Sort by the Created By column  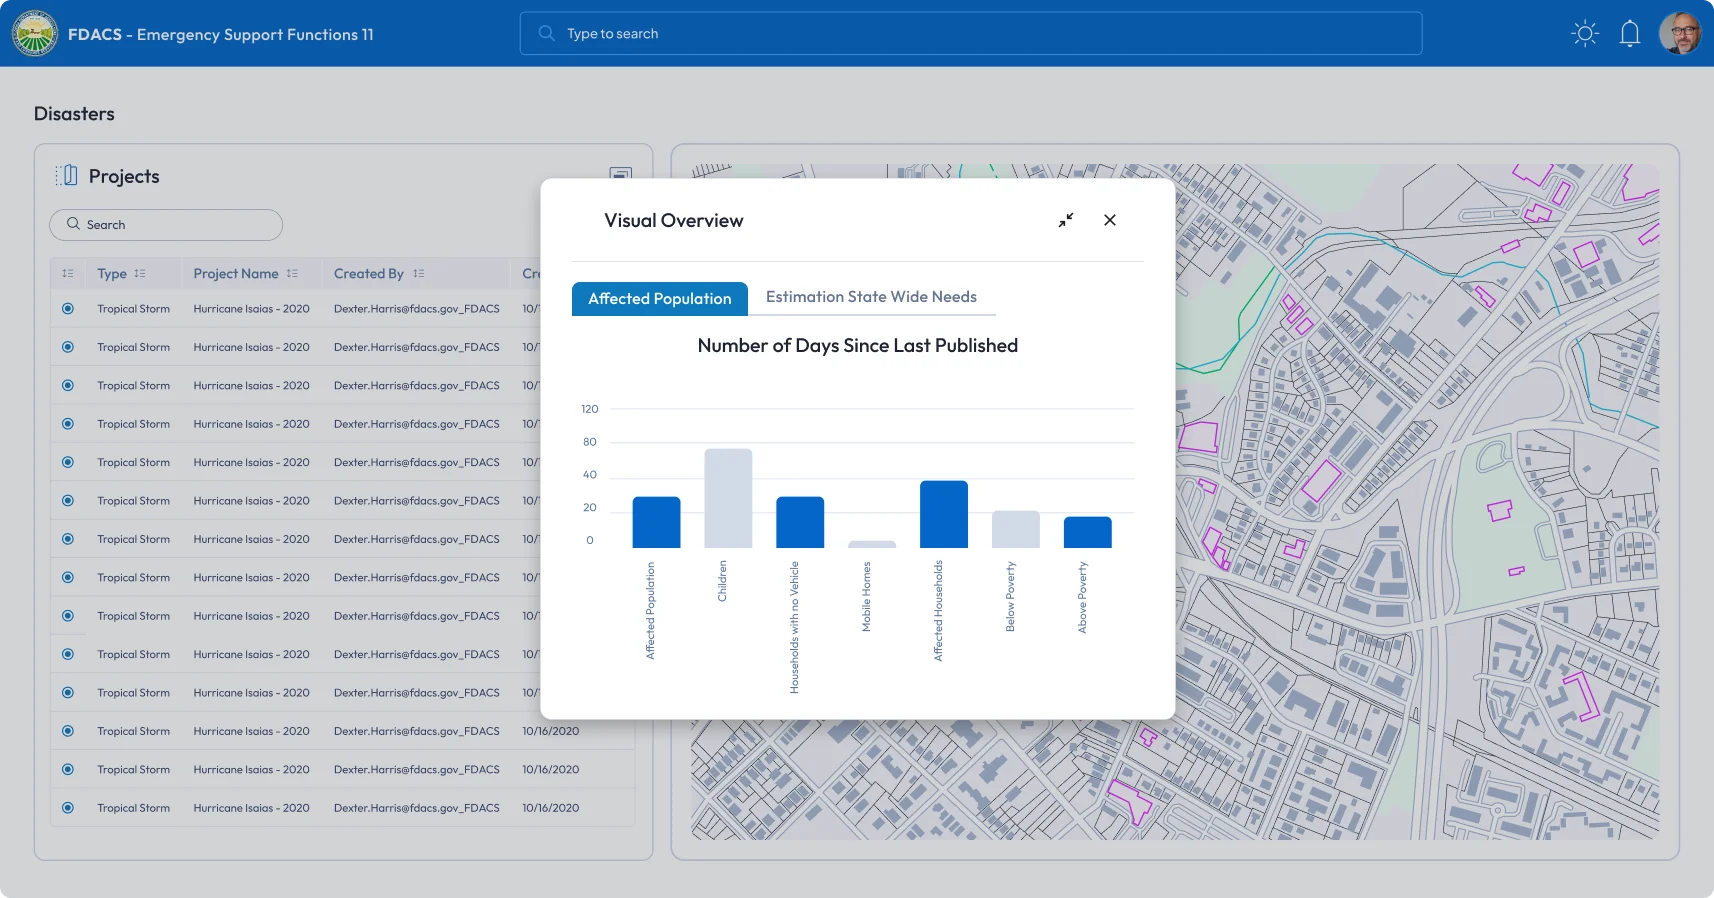(x=419, y=274)
